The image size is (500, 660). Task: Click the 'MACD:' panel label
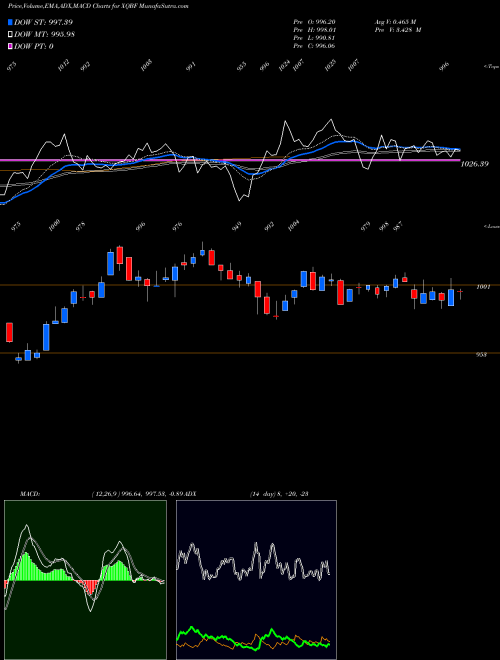coord(30,494)
